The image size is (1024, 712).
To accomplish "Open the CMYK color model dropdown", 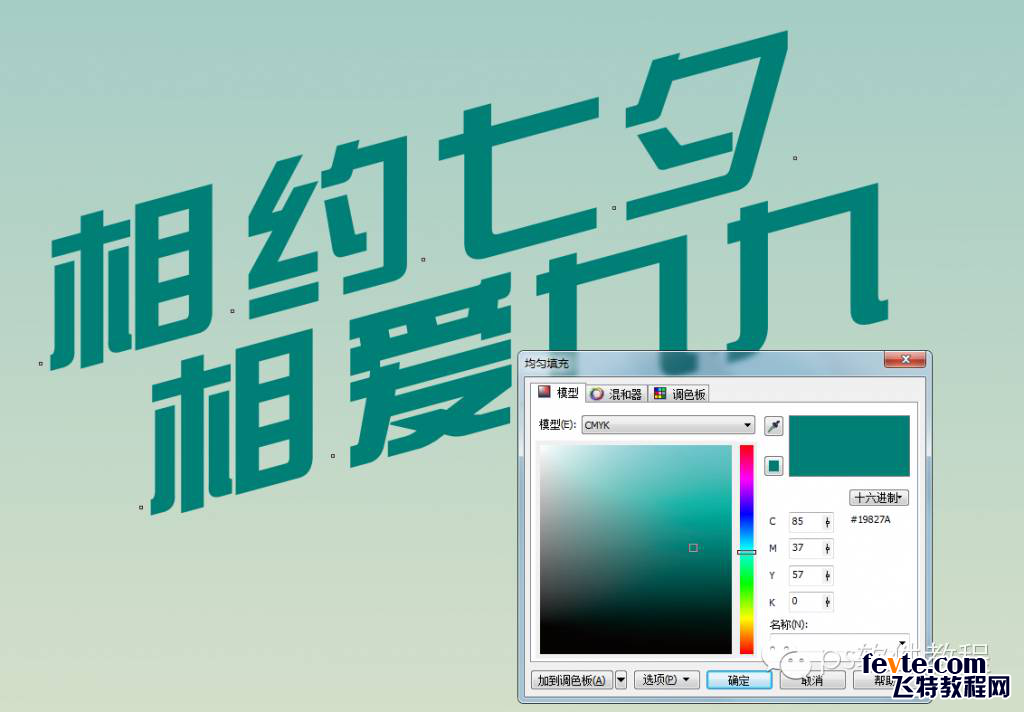I will coord(667,425).
